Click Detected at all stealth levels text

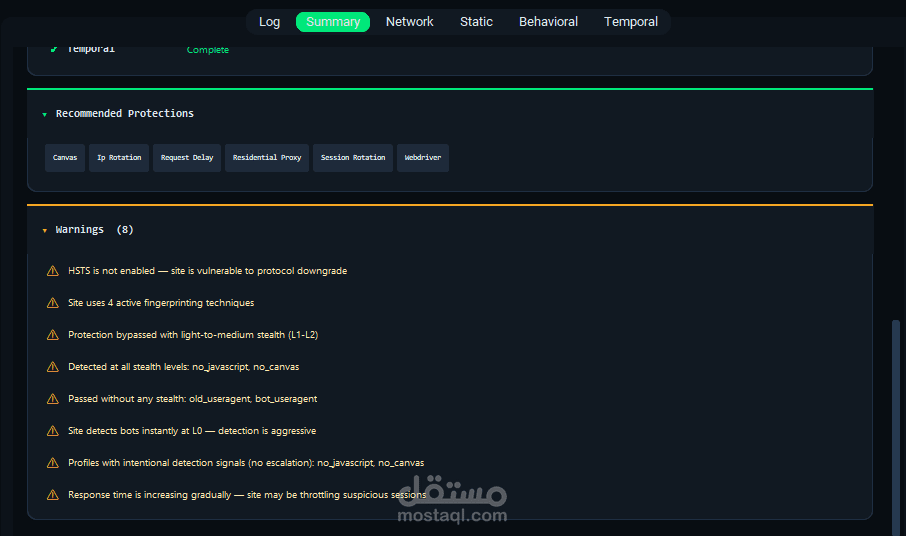(184, 367)
